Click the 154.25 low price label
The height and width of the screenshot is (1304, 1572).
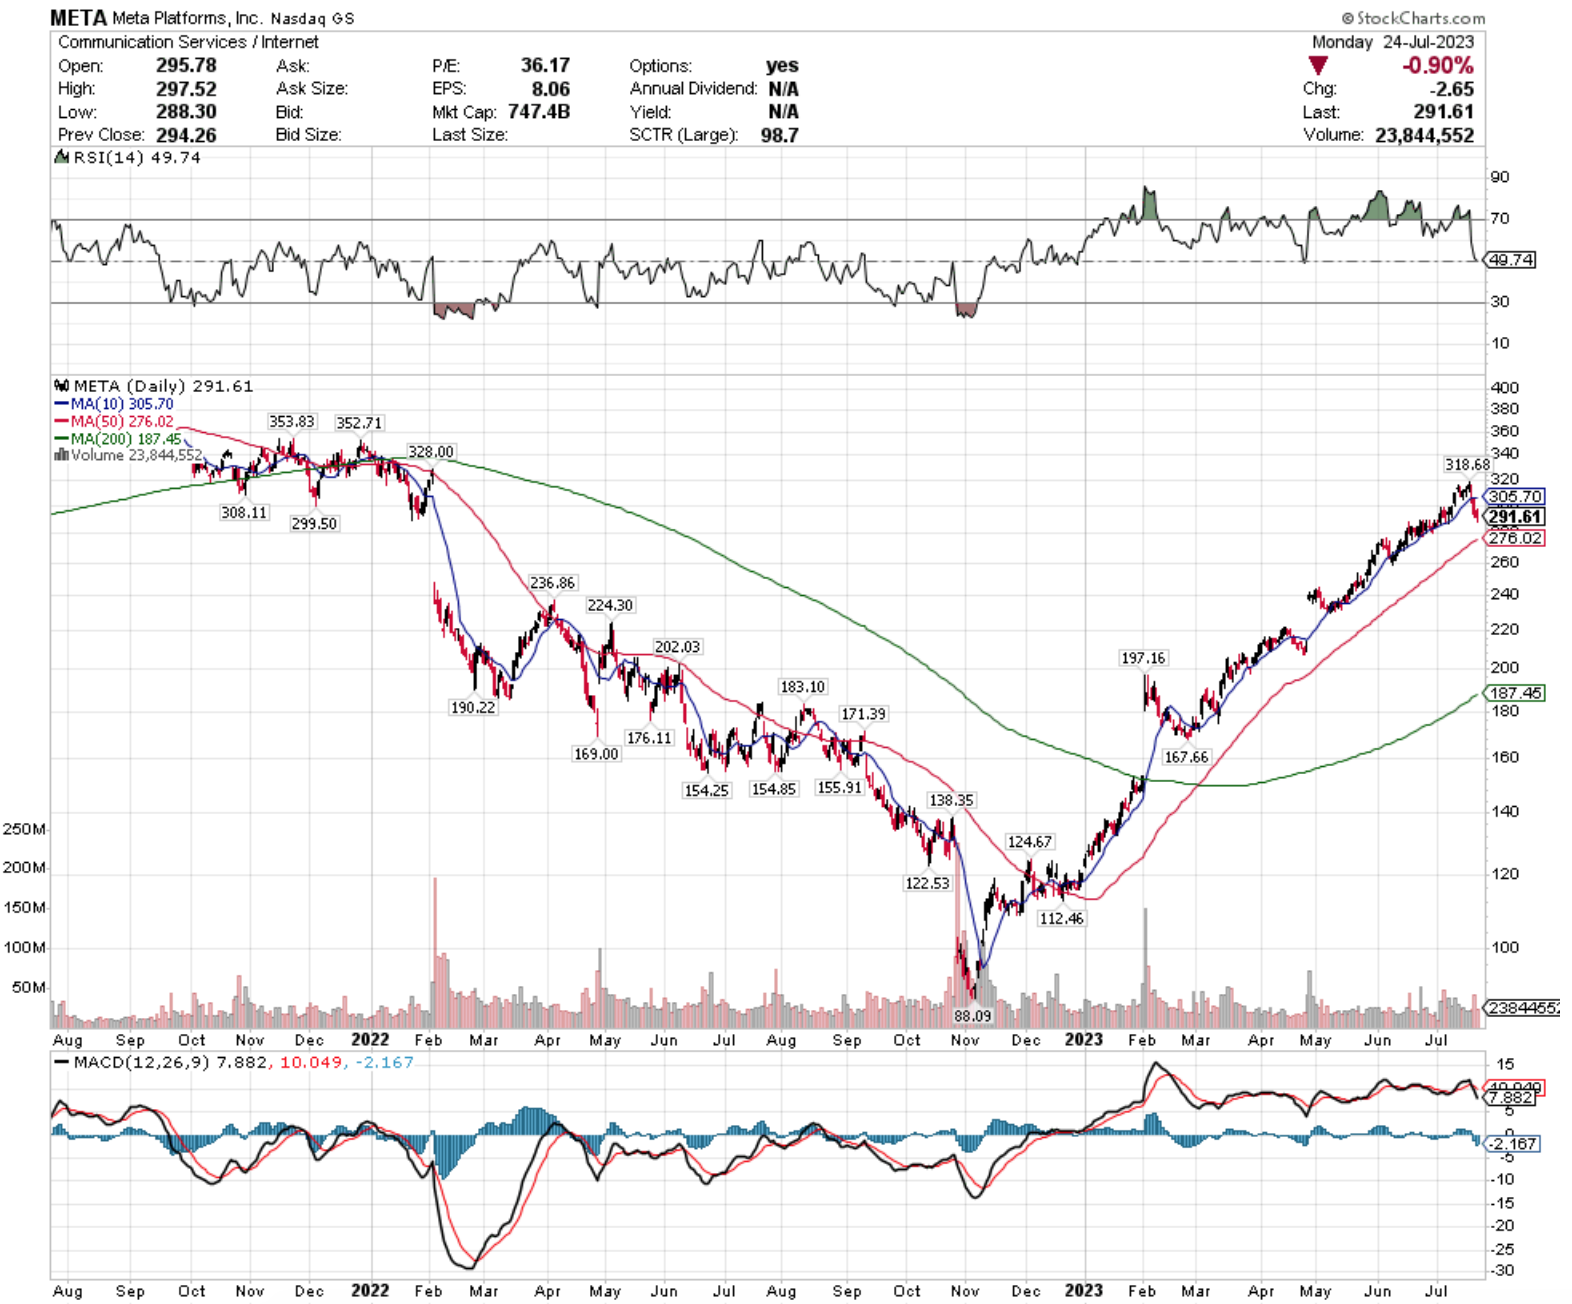coord(706,790)
